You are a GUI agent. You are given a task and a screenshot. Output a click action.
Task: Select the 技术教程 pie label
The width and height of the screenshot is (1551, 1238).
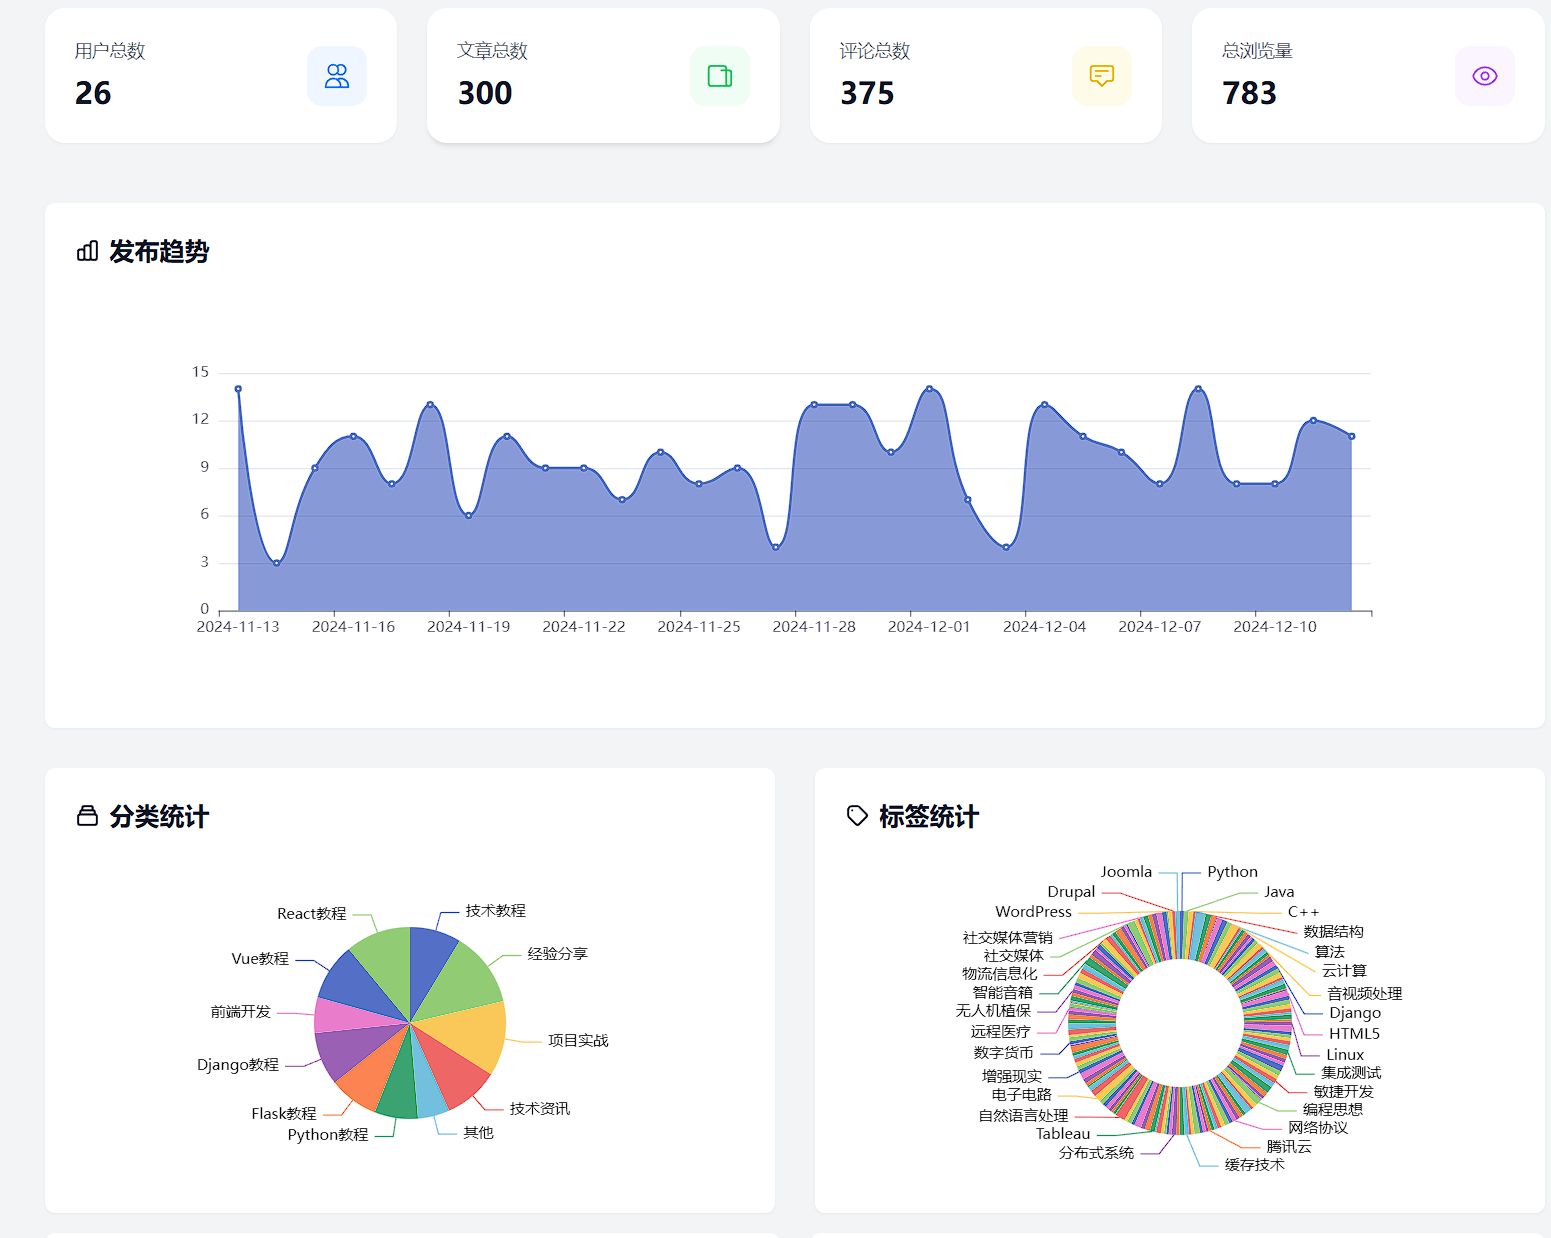pos(495,911)
